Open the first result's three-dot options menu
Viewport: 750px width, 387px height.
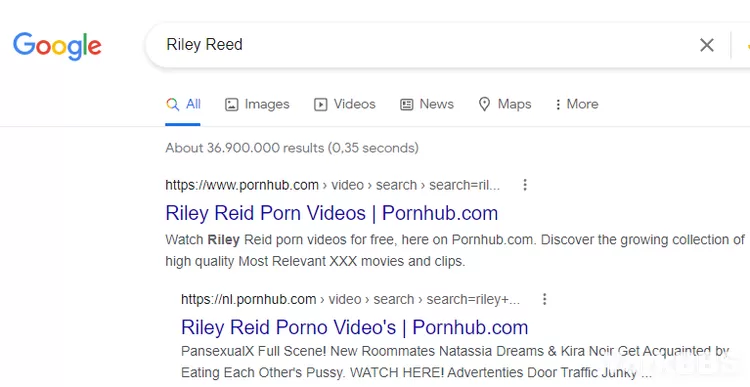525,185
